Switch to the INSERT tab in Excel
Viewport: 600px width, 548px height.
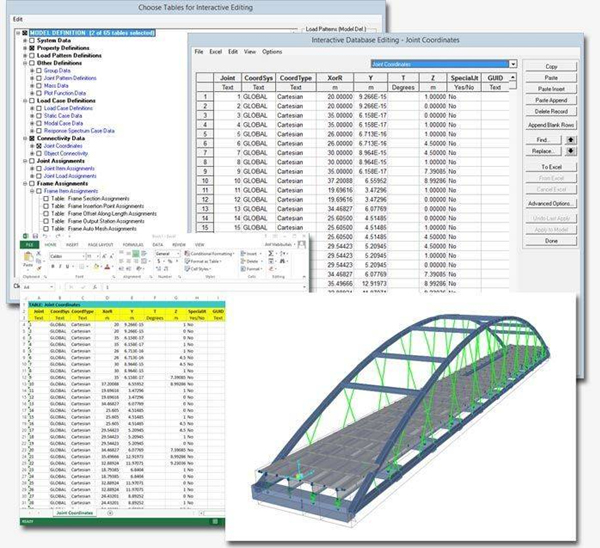[x=72, y=245]
